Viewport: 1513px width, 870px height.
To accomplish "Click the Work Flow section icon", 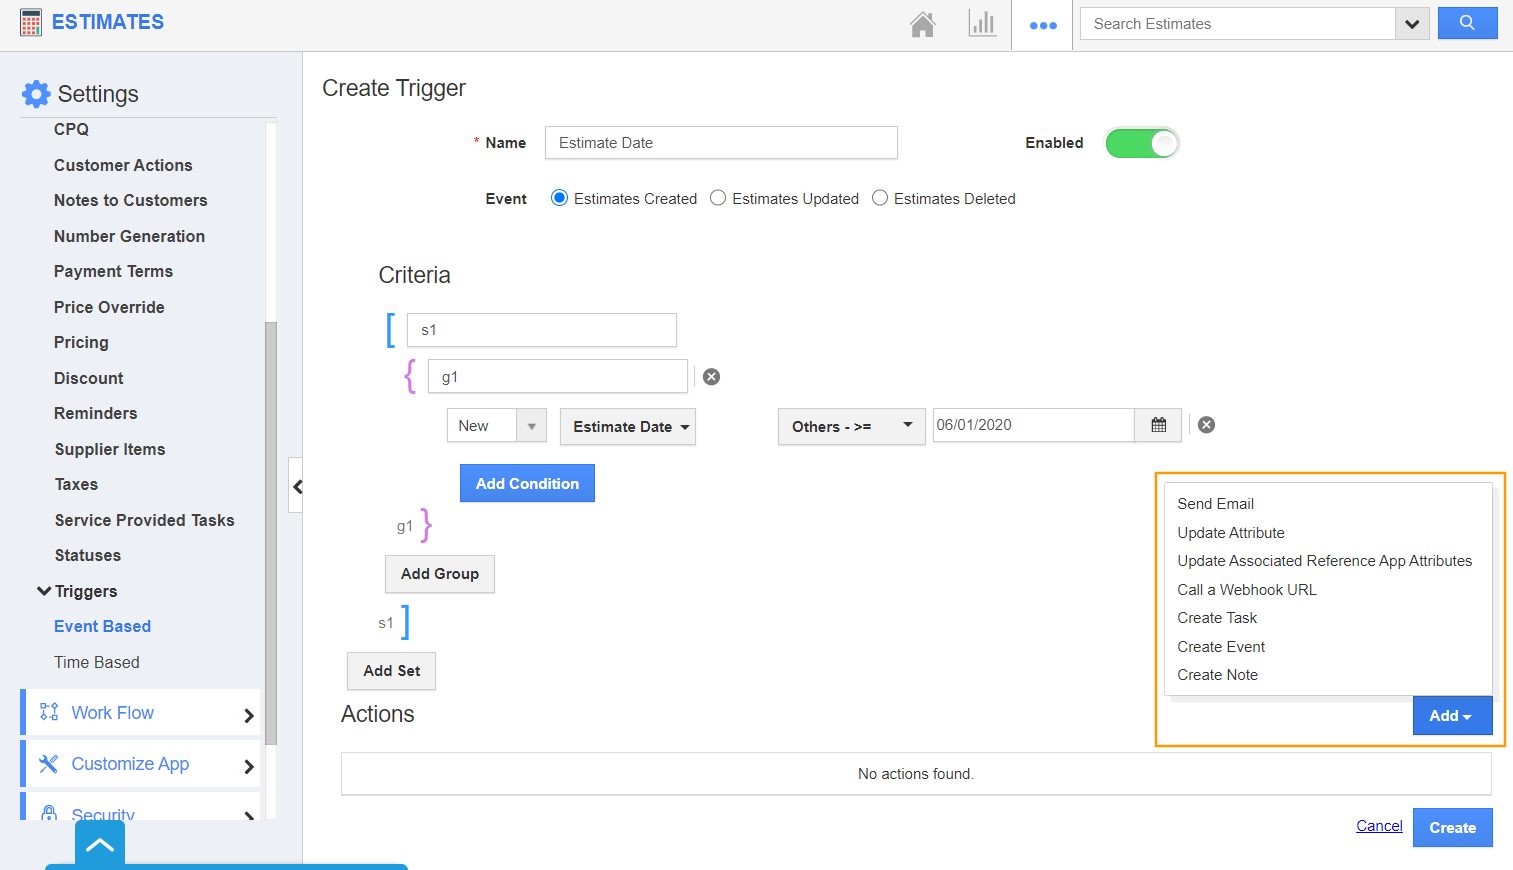I will 49,712.
